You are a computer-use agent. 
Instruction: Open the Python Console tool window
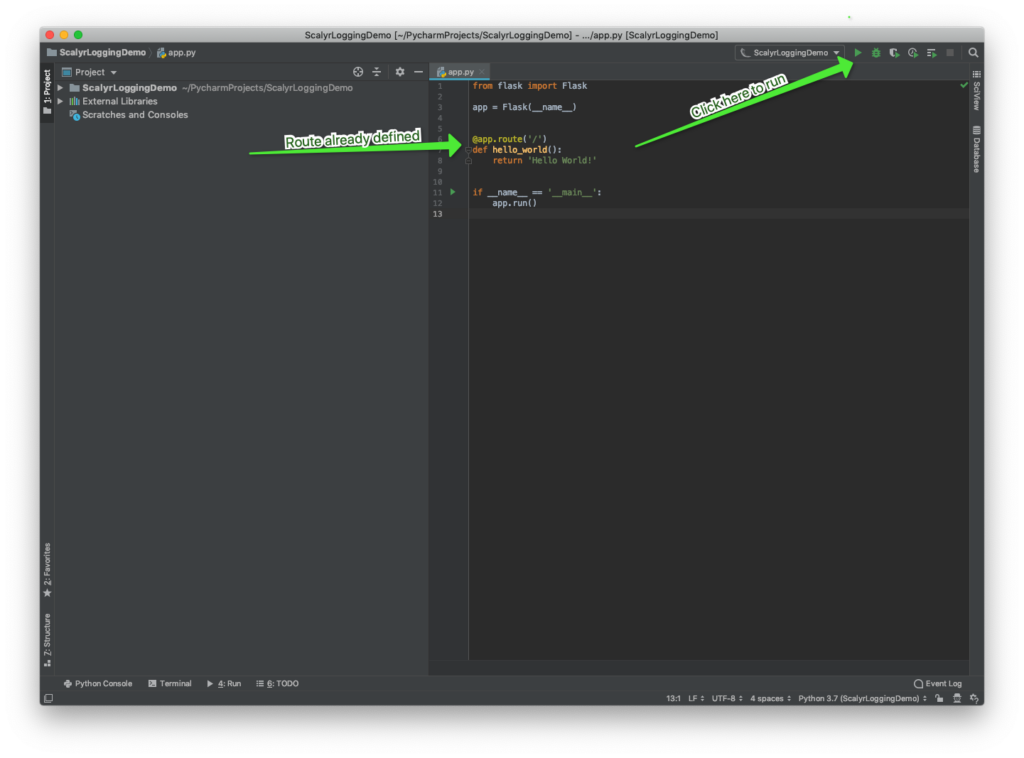tap(98, 684)
